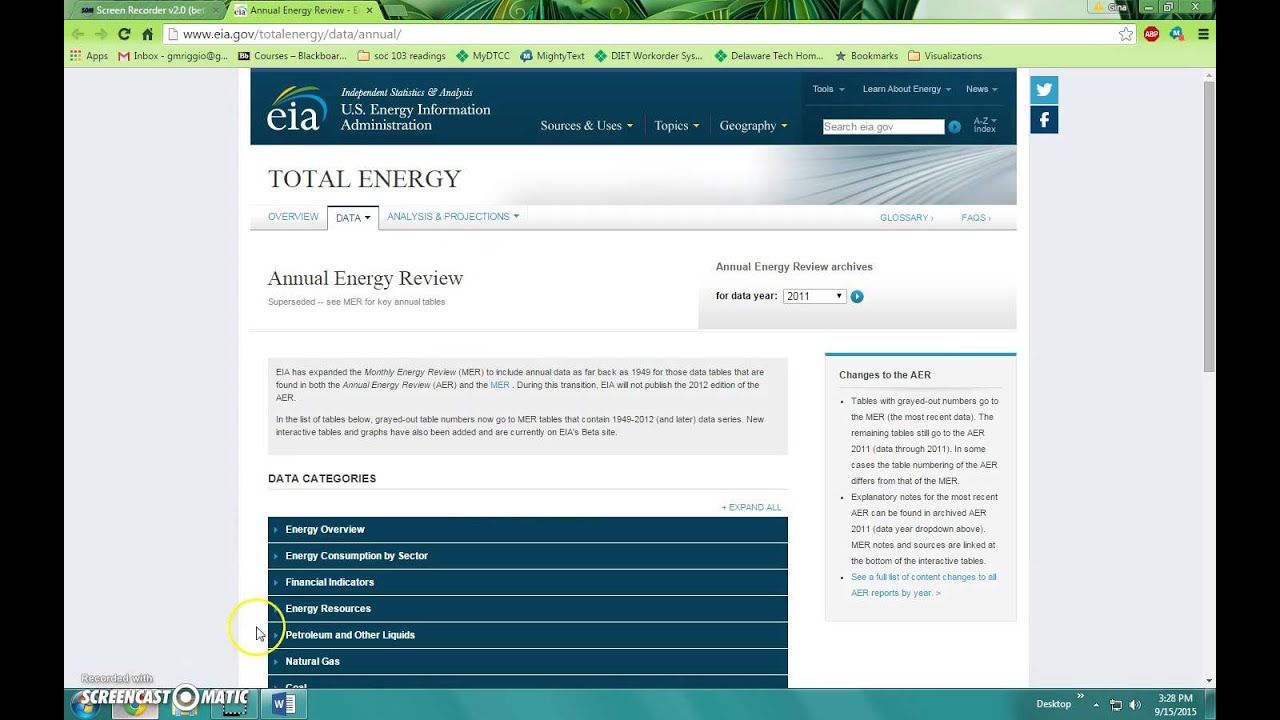Click the browser home icon
This screenshot has height=720, width=1280.
(x=147, y=34)
